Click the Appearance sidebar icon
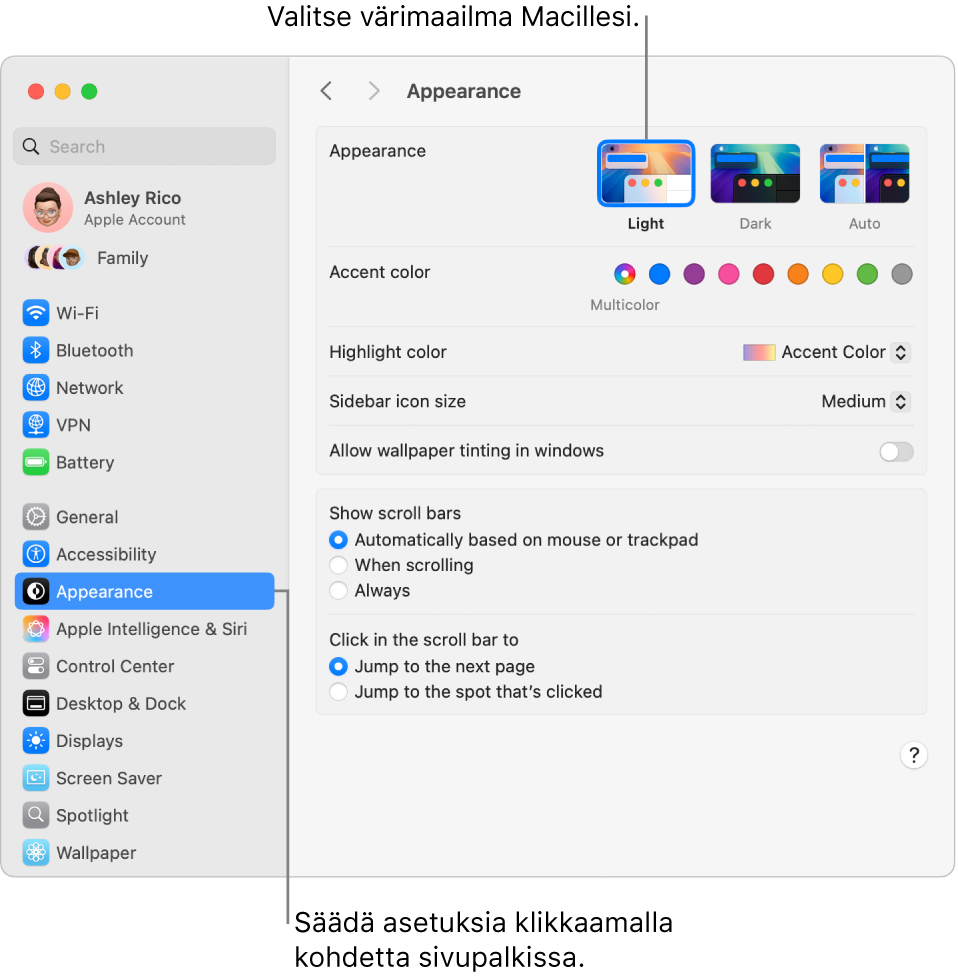Image resolution: width=958 pixels, height=979 pixels. [36, 592]
